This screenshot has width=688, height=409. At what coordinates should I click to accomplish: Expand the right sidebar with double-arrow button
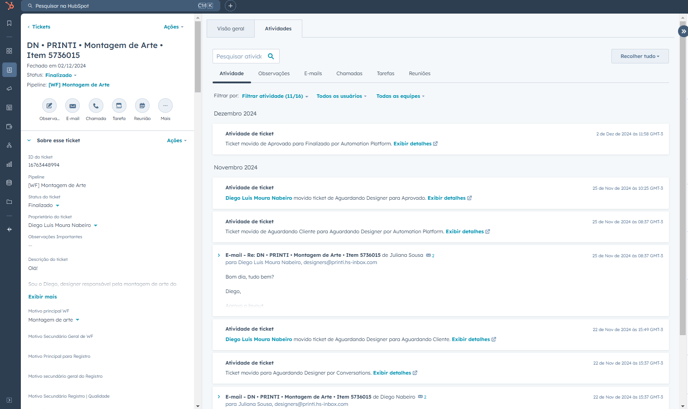pos(682,31)
